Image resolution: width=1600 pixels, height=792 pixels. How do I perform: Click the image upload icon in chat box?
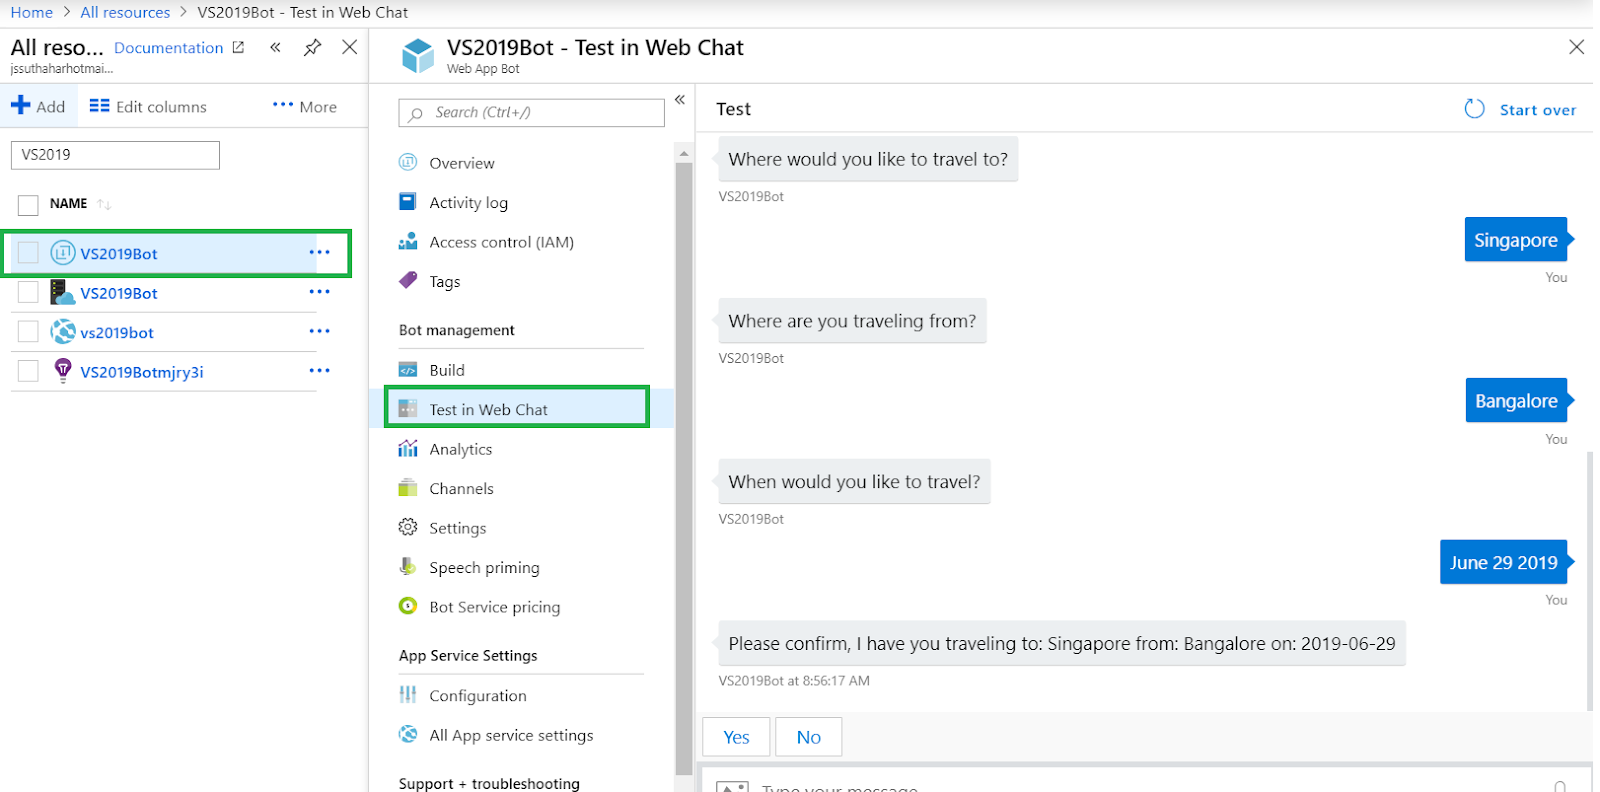coord(732,786)
